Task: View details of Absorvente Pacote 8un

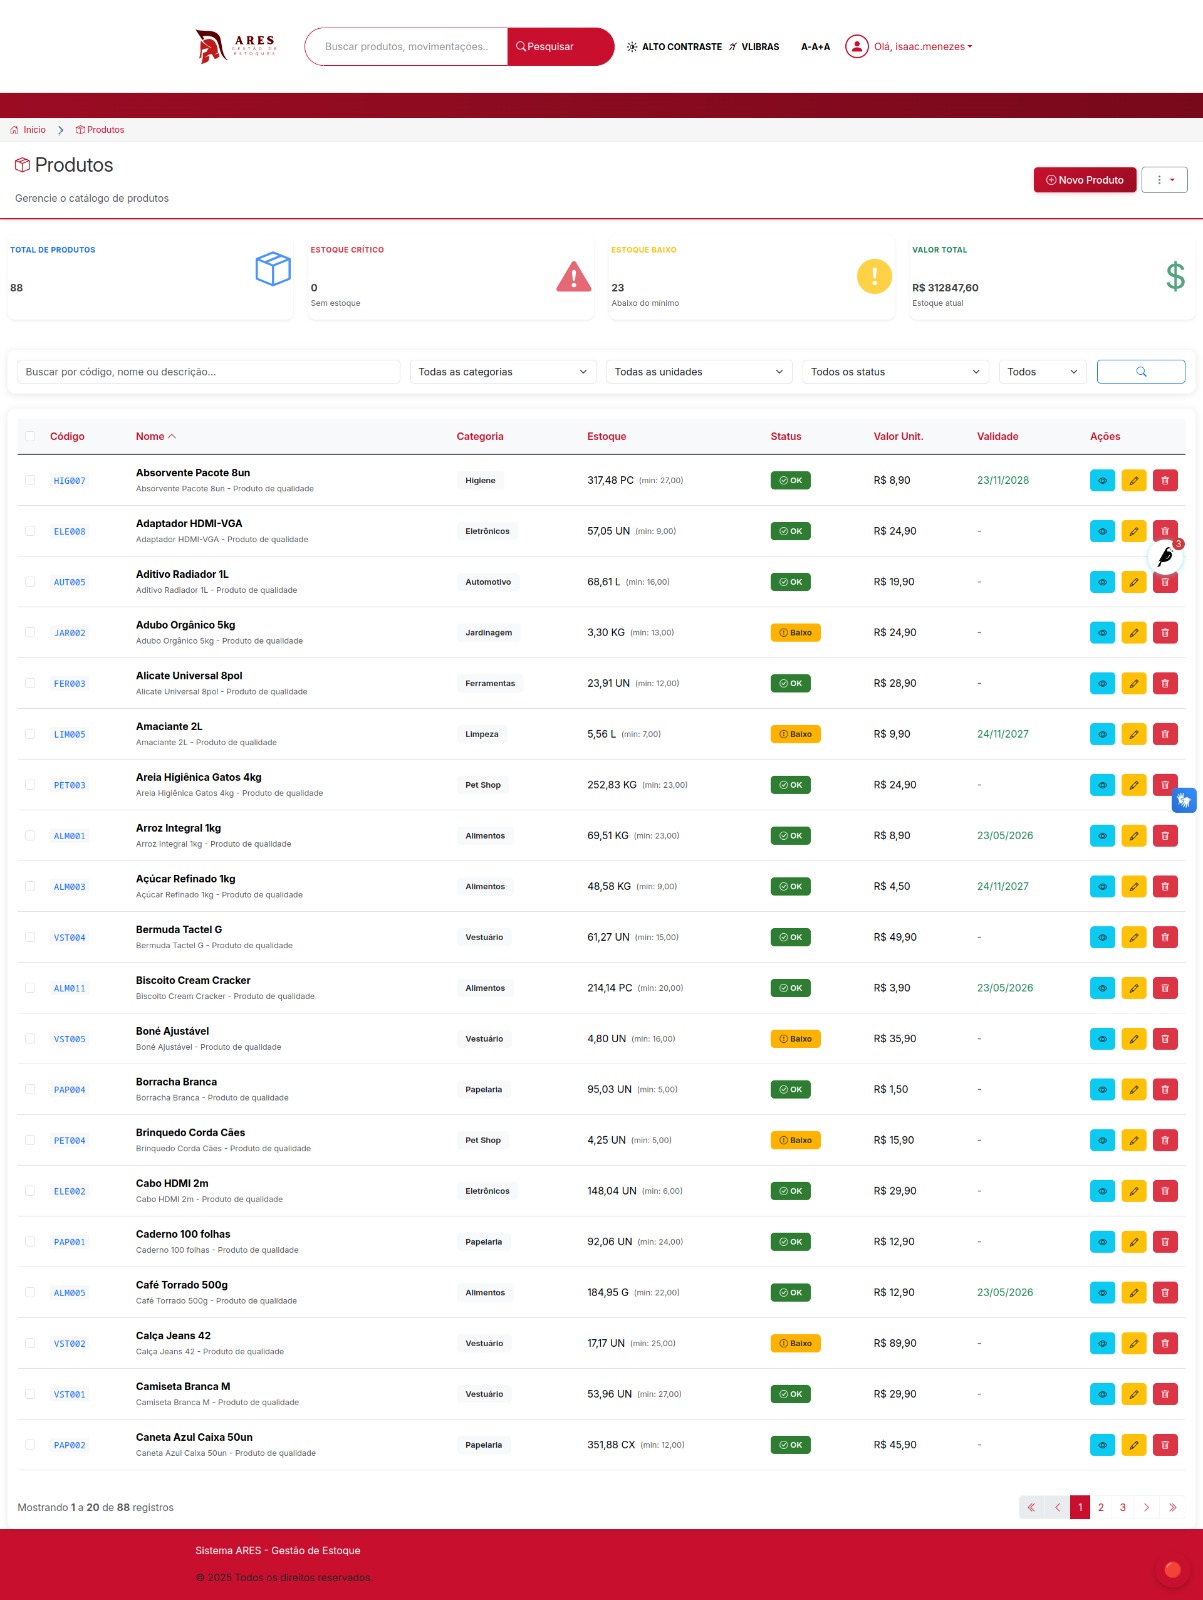Action: (x=1101, y=481)
